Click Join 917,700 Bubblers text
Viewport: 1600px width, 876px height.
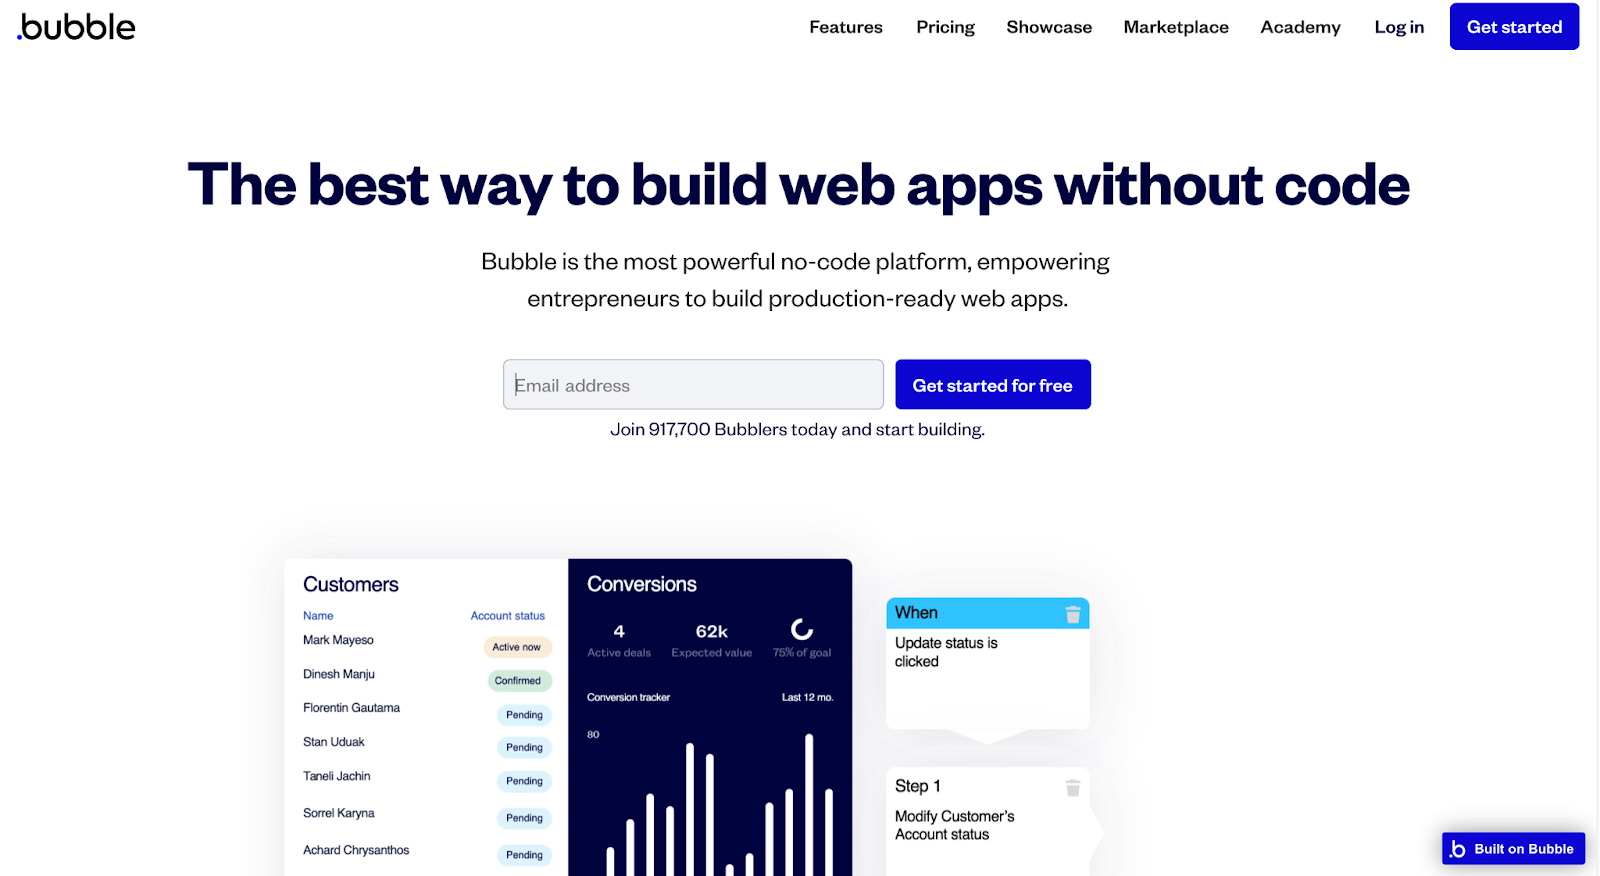[x=797, y=429]
